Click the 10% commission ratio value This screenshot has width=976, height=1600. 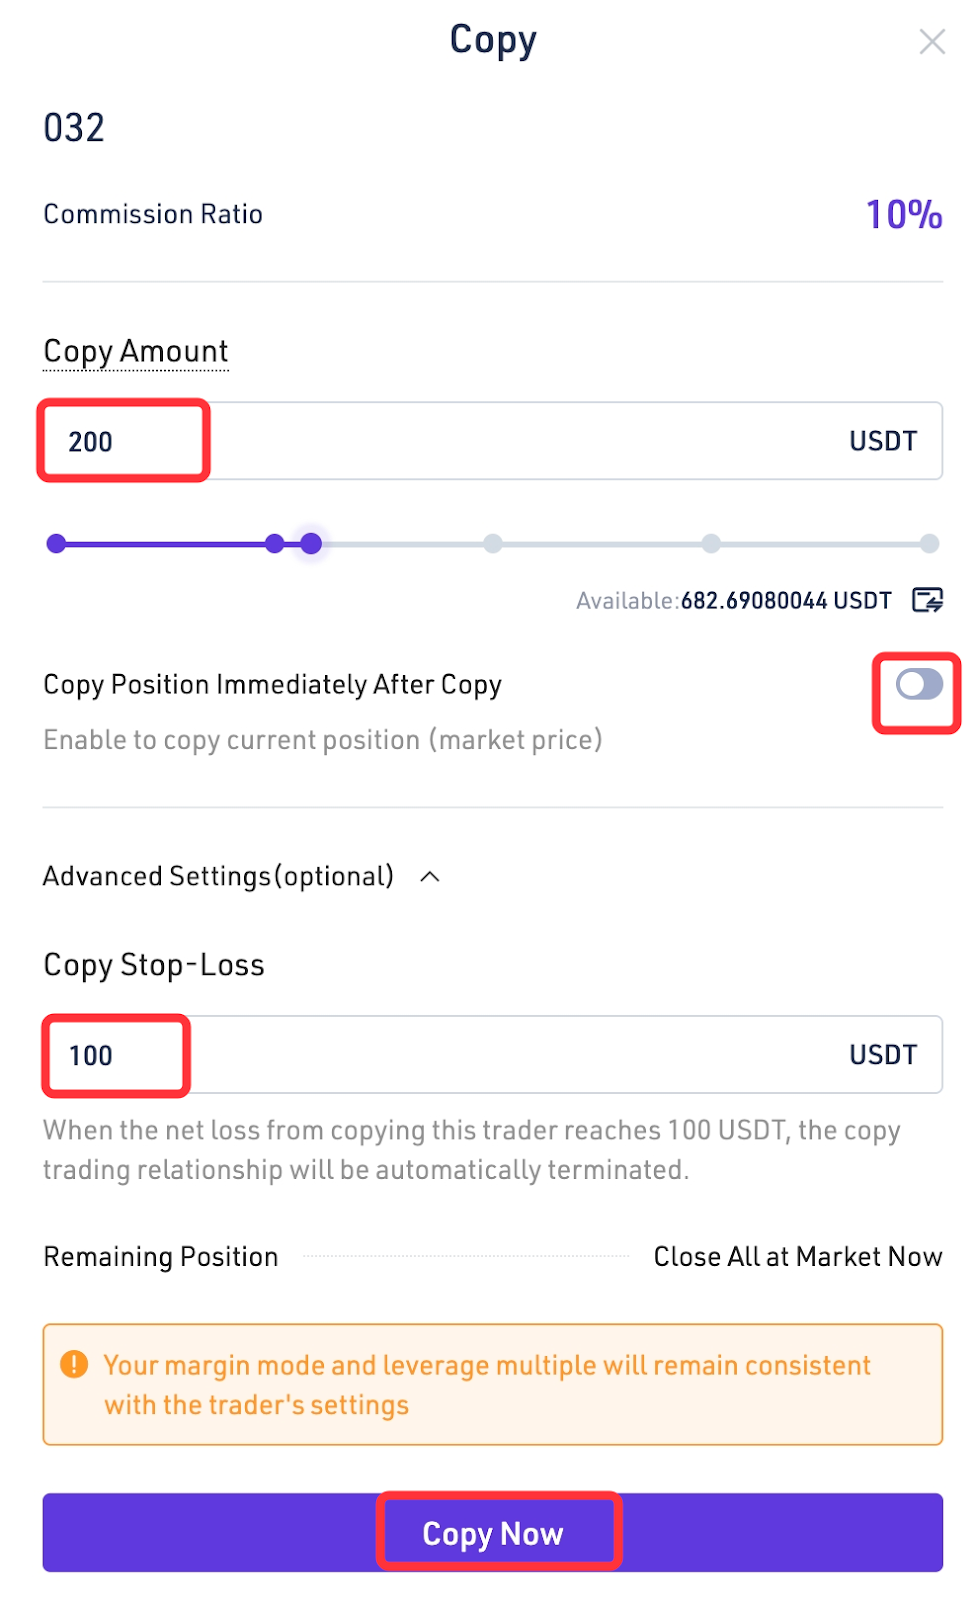click(903, 215)
